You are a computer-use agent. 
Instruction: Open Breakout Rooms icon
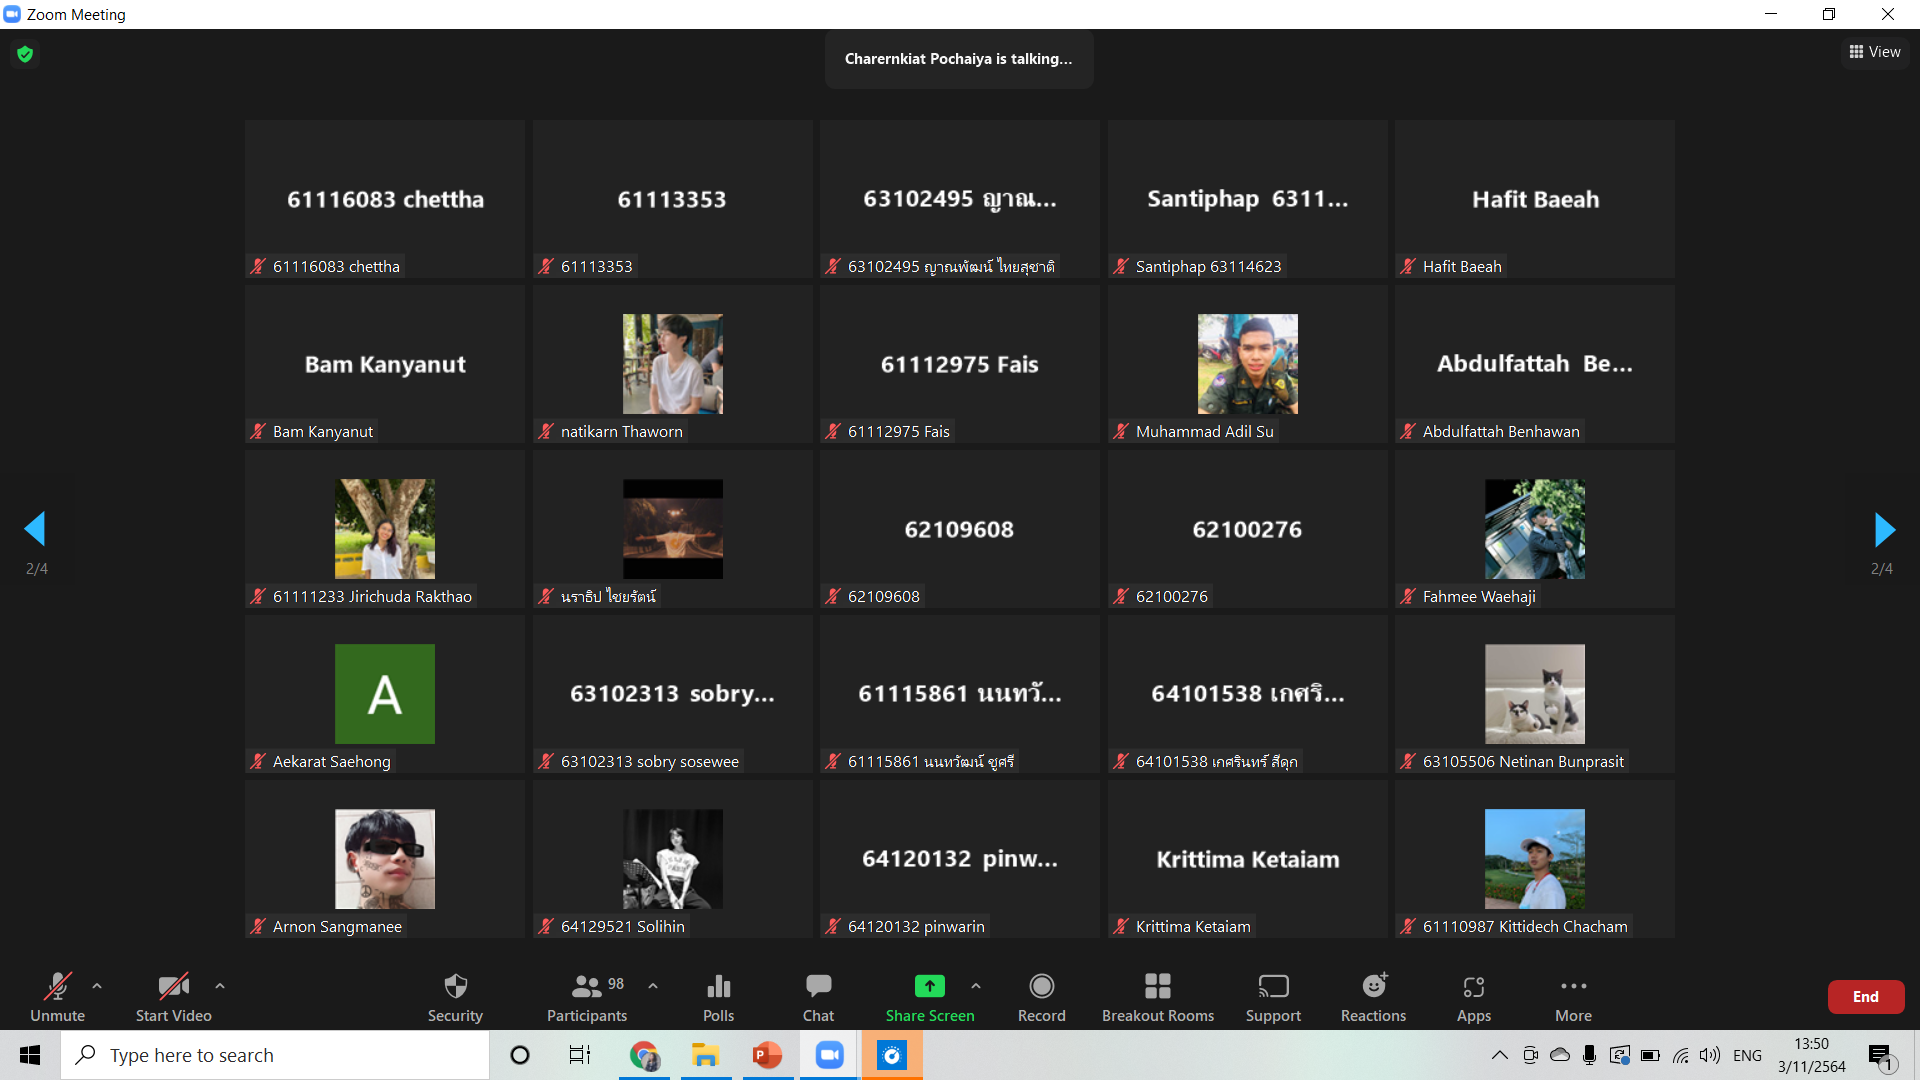click(1157, 987)
